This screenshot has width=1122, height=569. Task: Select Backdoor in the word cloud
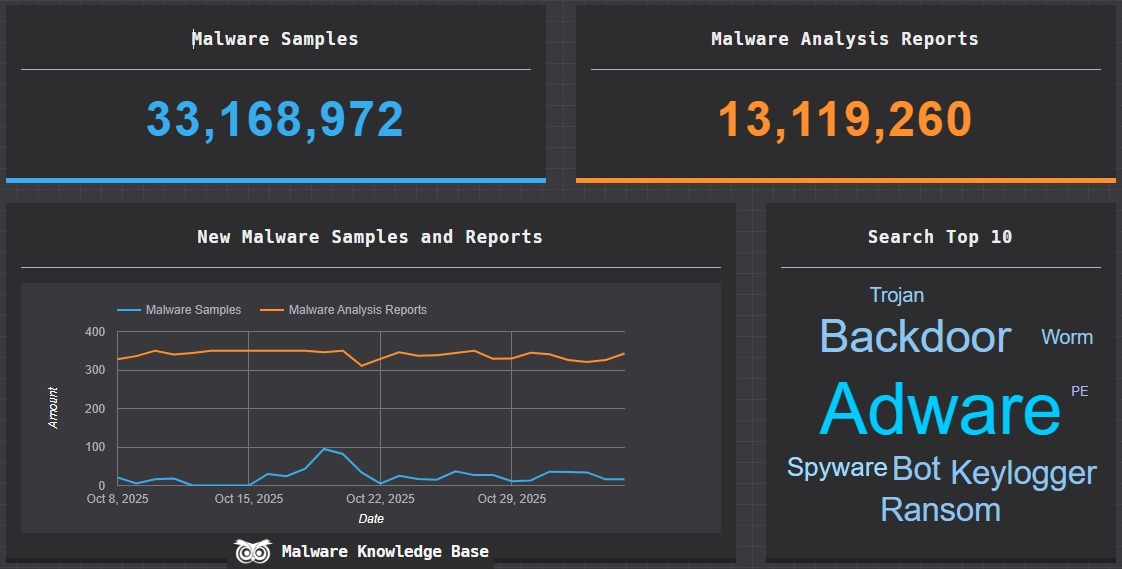[x=915, y=337]
